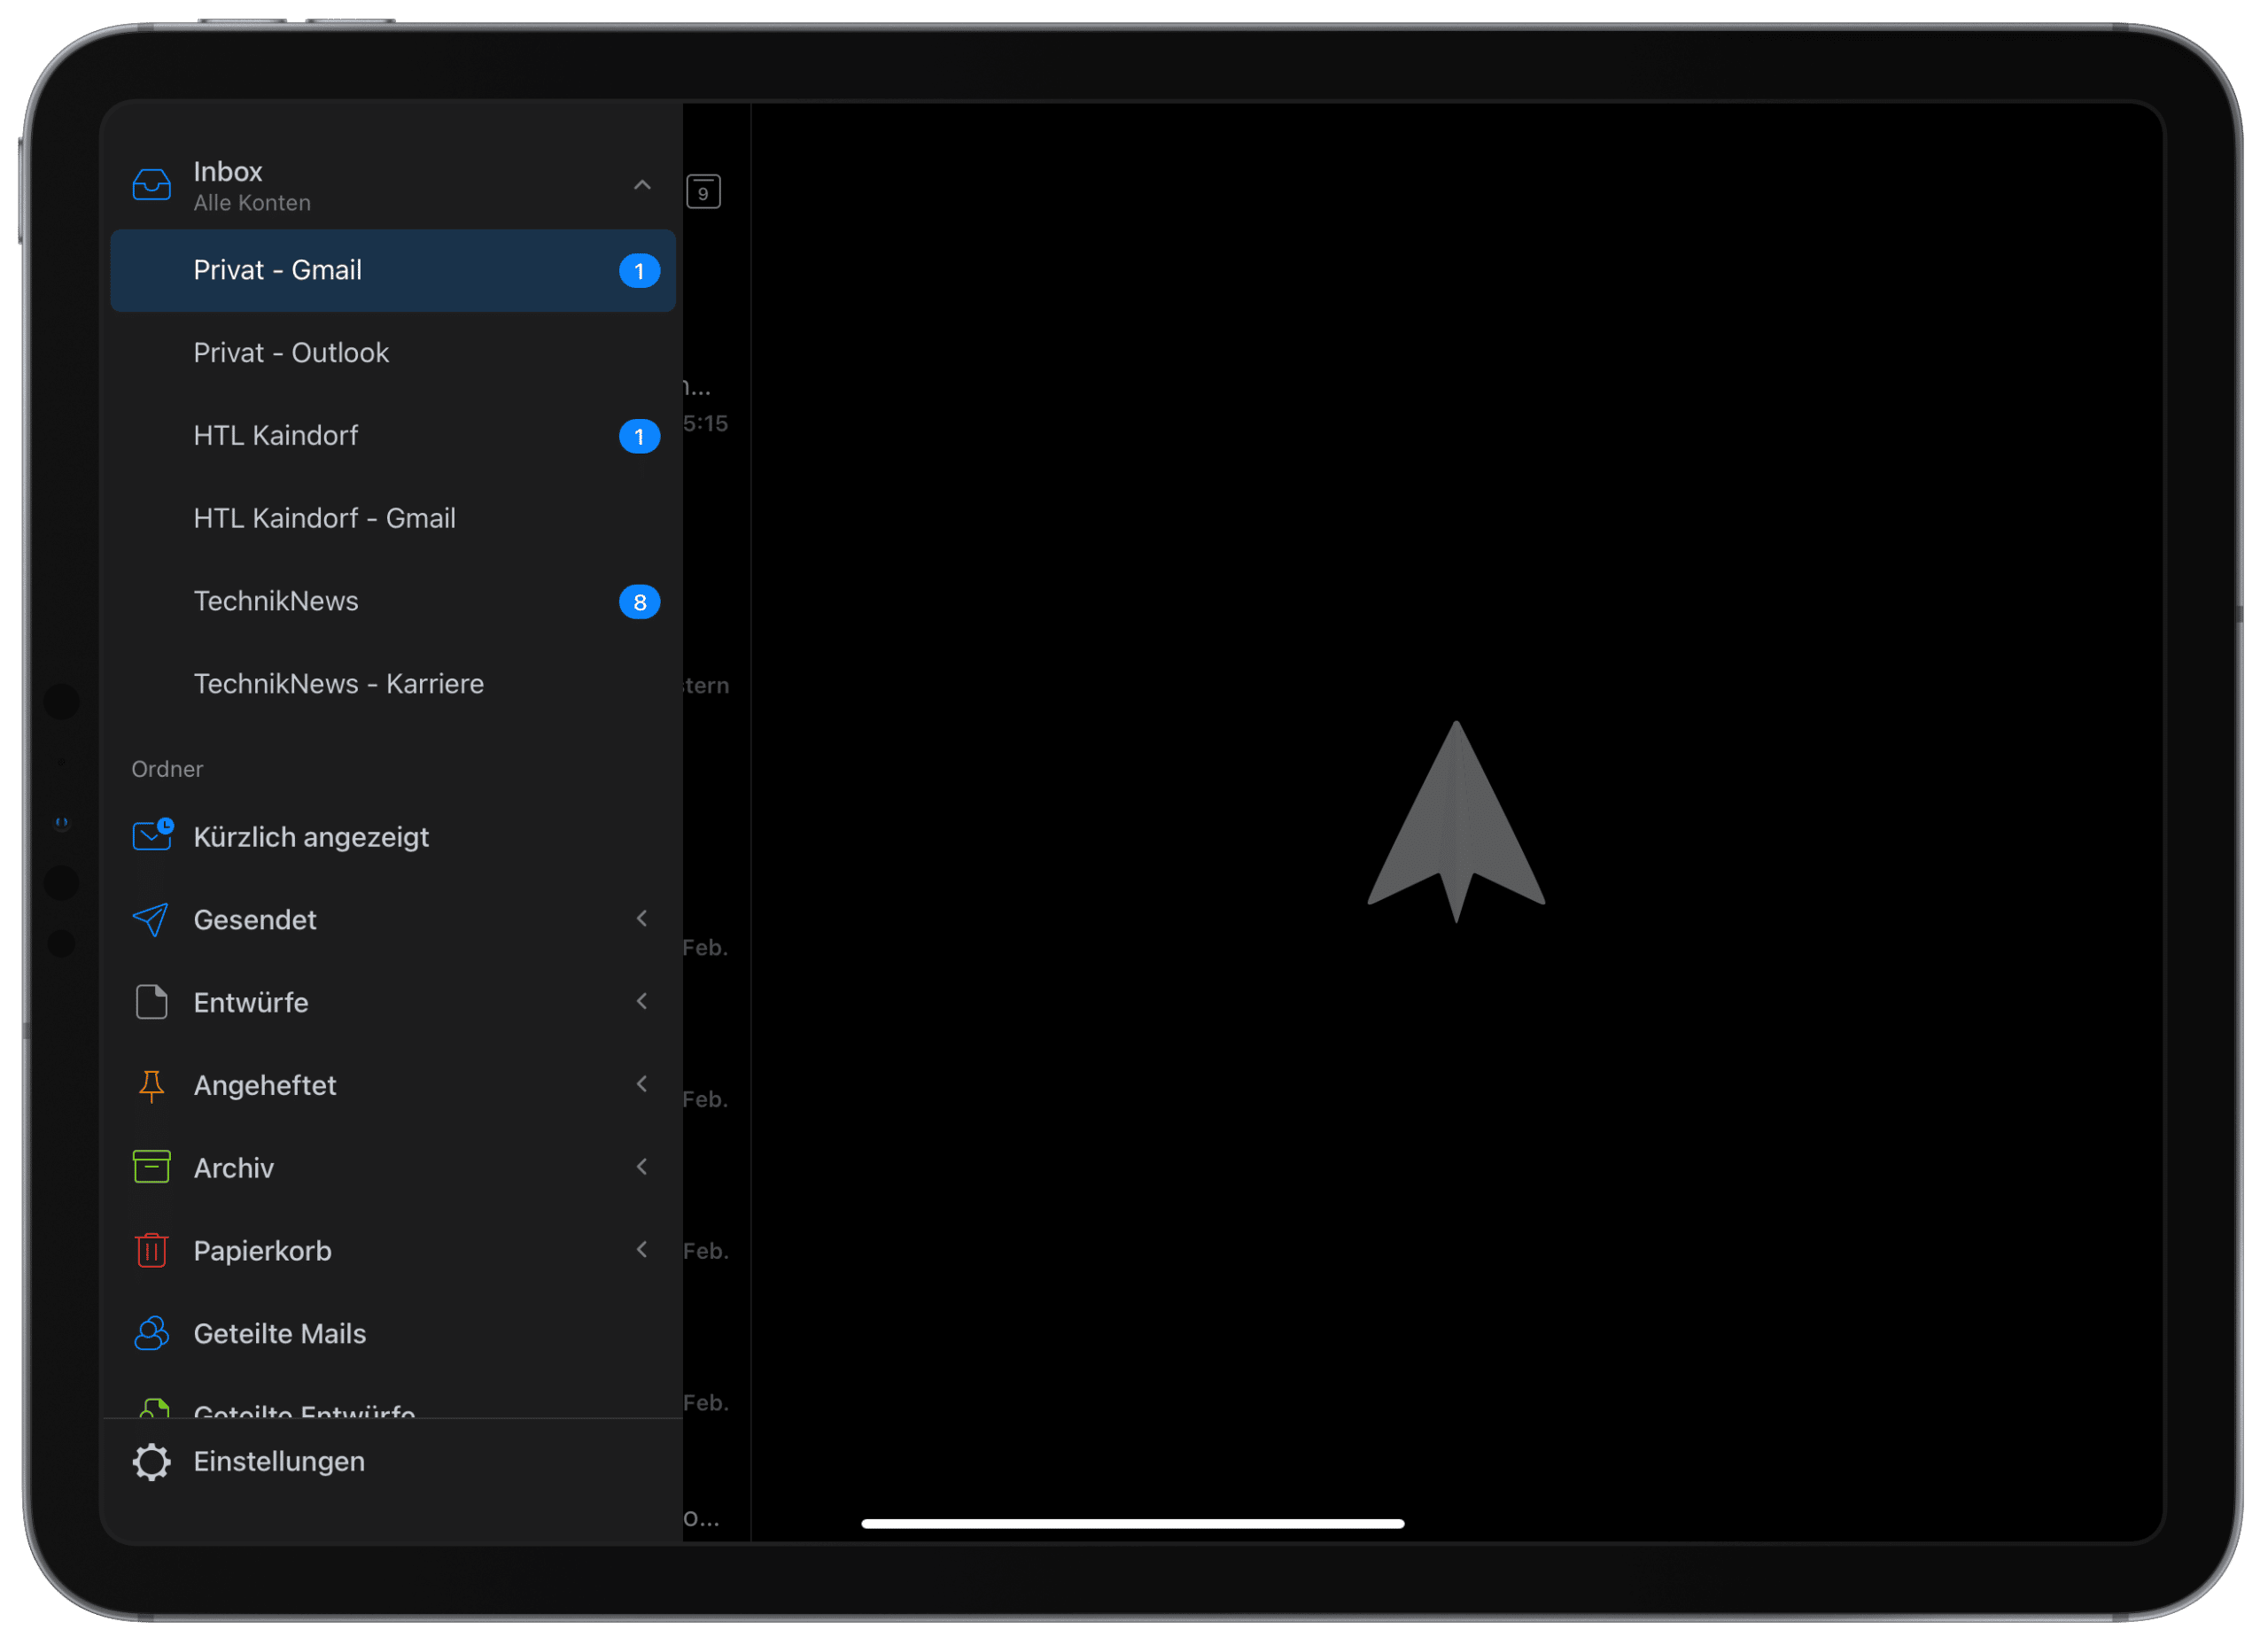Collapse the Inbox accounts list chevron

click(642, 185)
